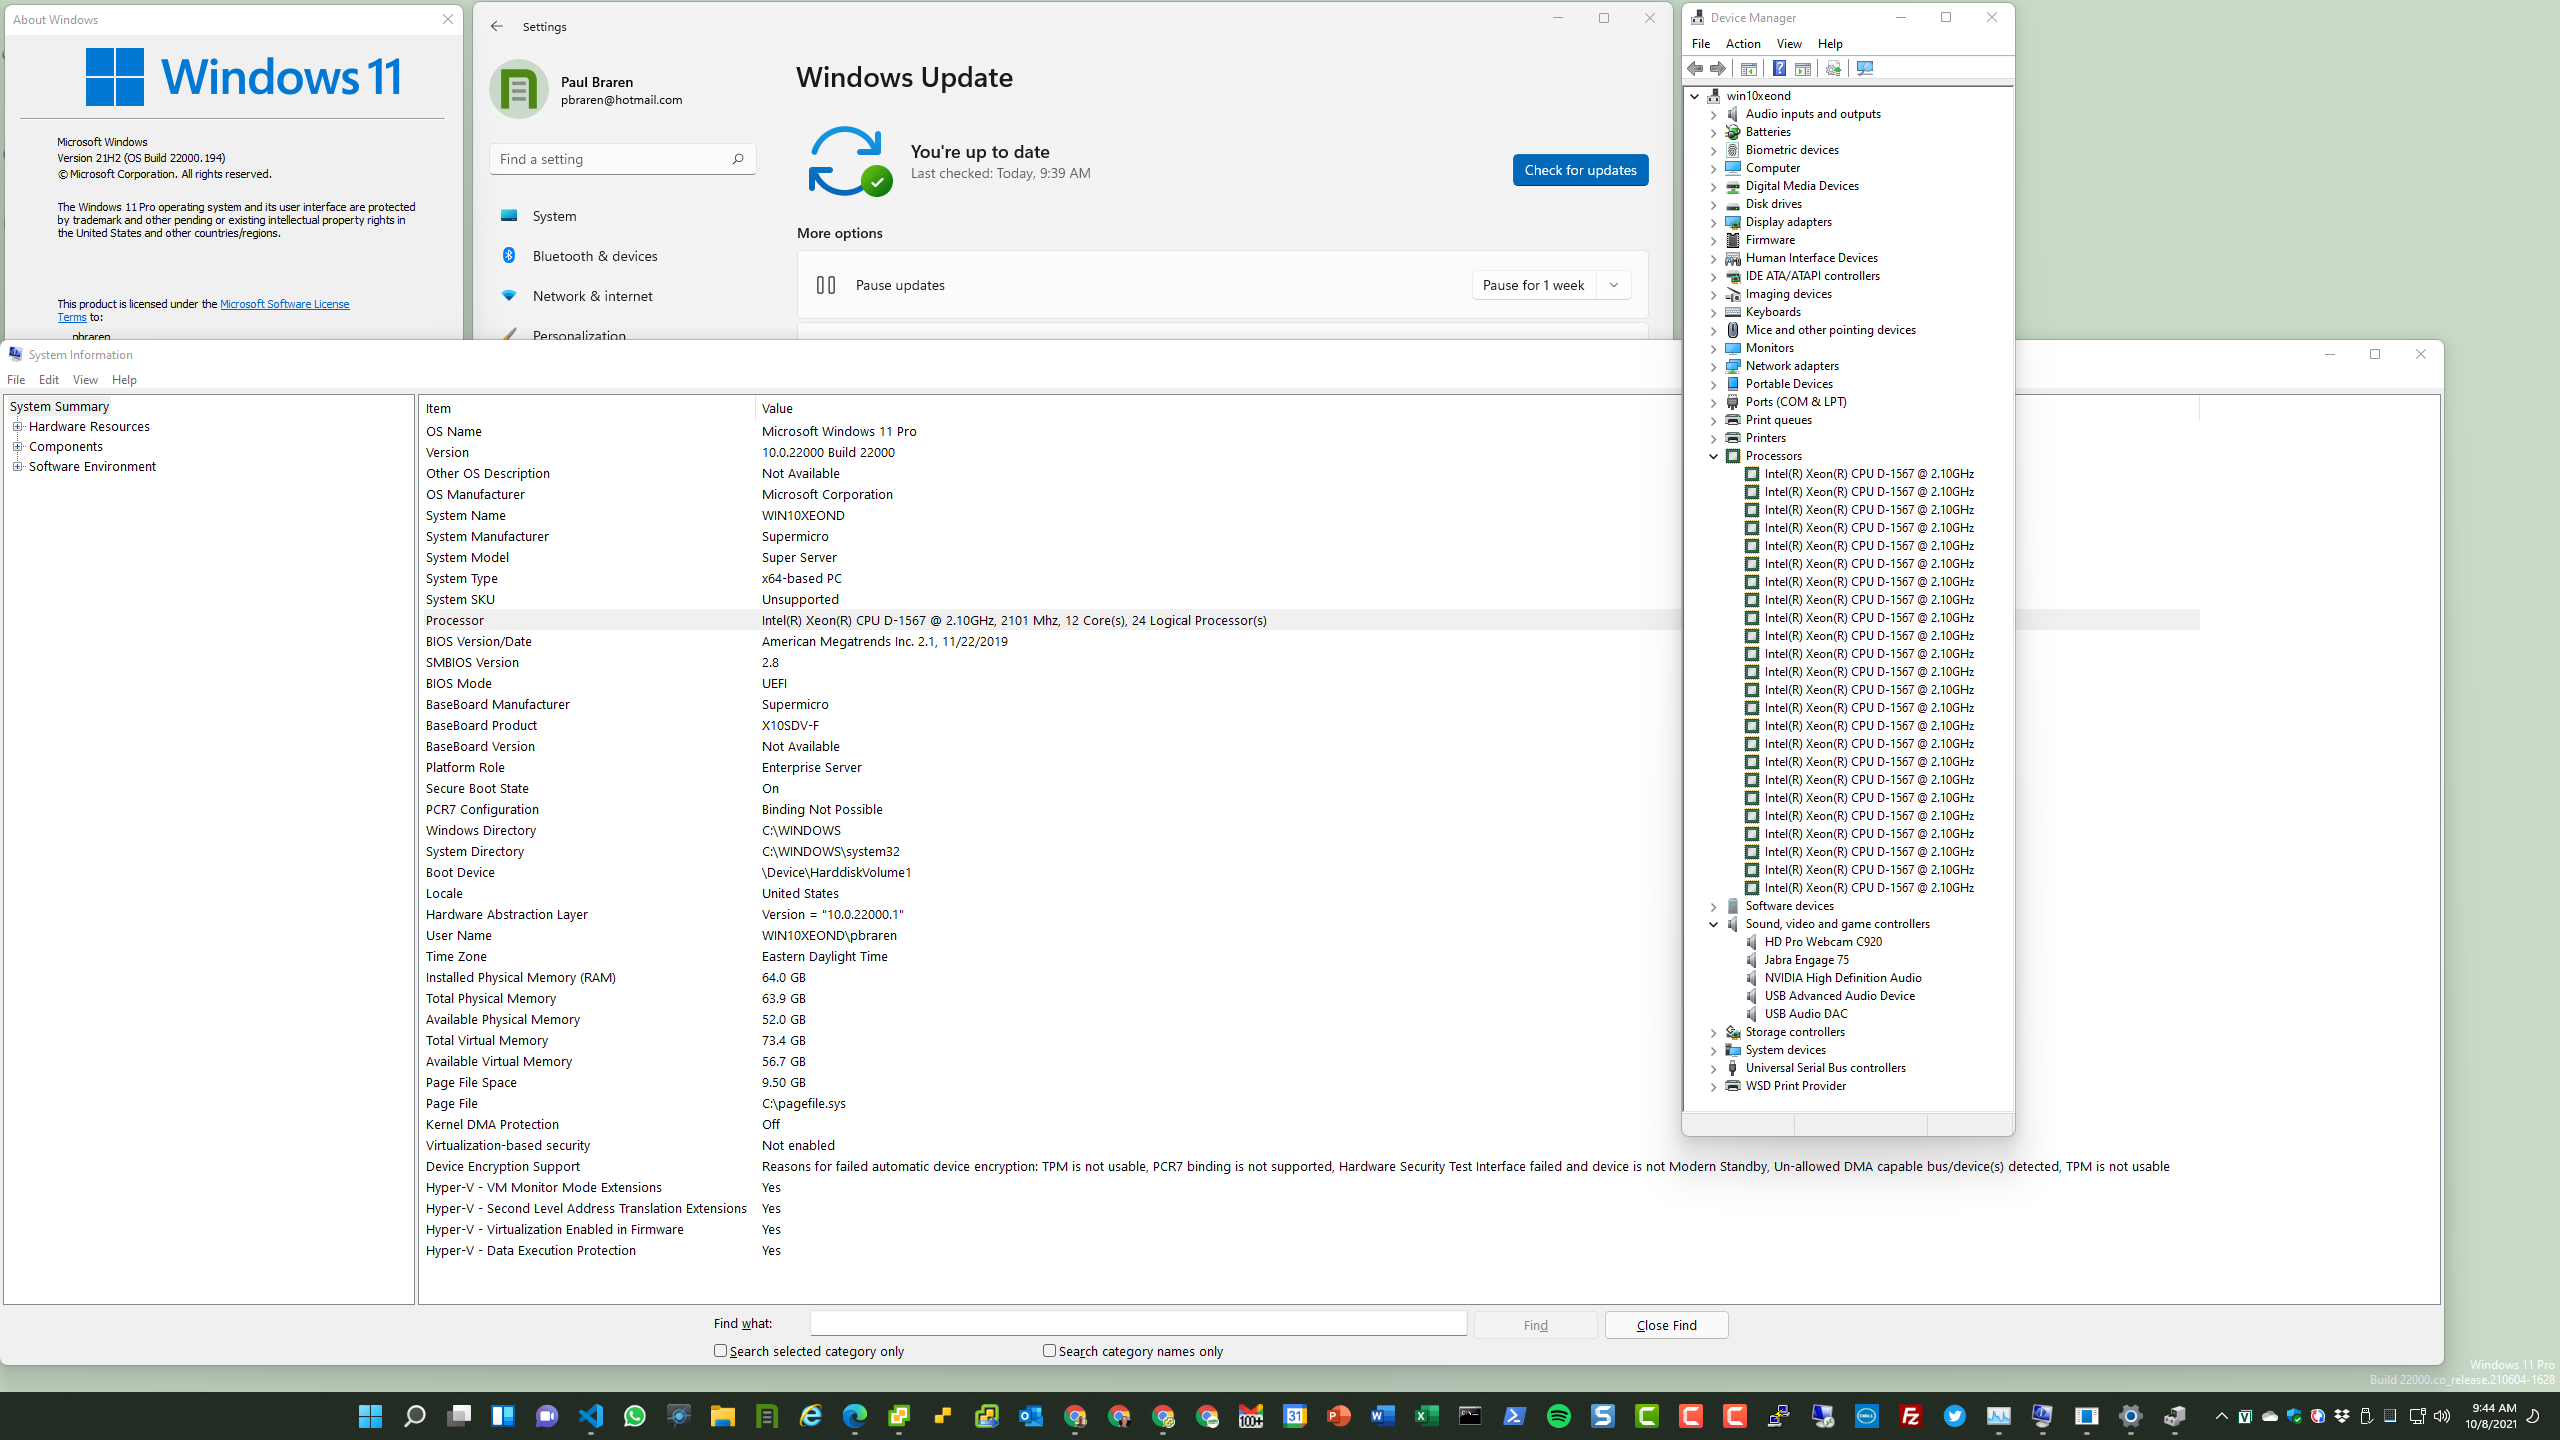Click search magnifier in Find a setting box
Image resolution: width=2560 pixels, height=1440 pixels.
(738, 158)
